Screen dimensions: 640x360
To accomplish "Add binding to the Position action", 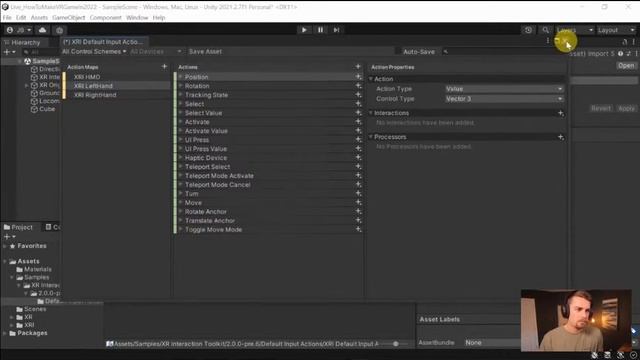I will tap(358, 77).
